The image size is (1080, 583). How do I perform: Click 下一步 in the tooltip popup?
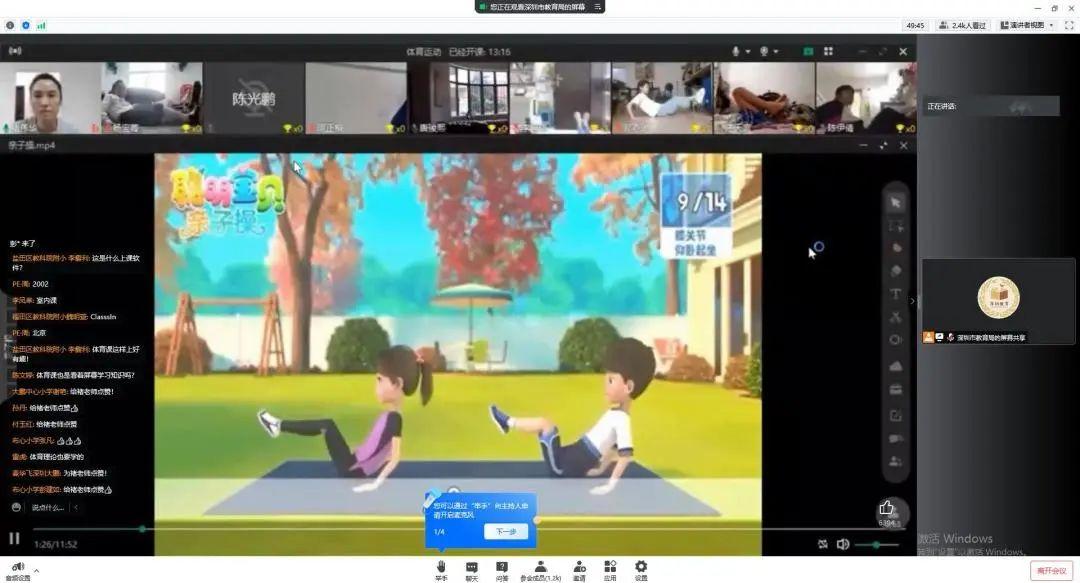click(506, 532)
